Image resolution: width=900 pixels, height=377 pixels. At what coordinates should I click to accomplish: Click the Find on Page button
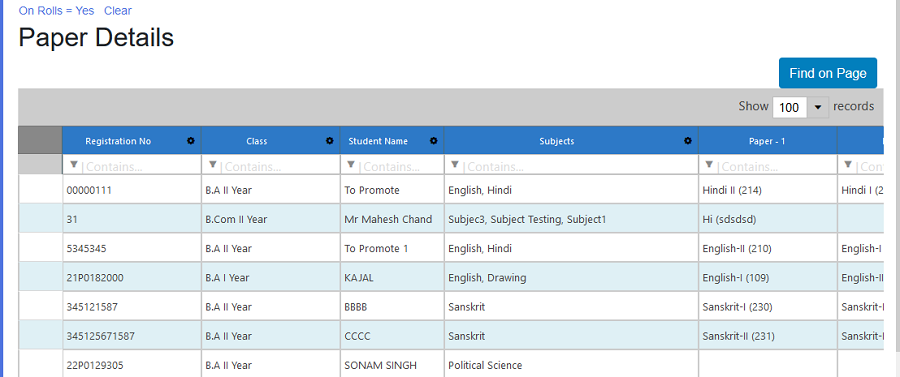click(828, 73)
